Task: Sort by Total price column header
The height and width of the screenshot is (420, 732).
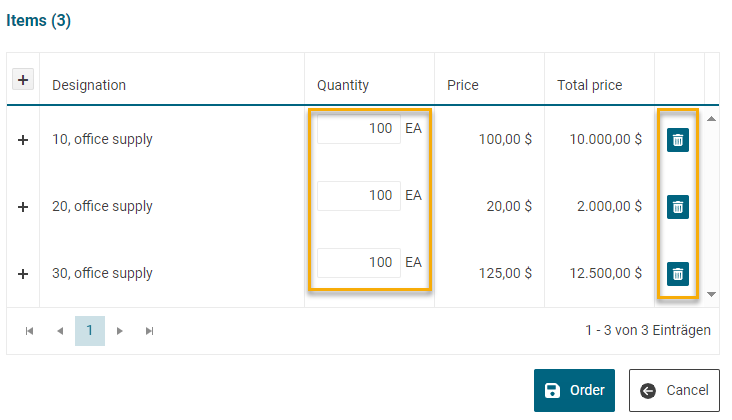Action: tap(589, 85)
